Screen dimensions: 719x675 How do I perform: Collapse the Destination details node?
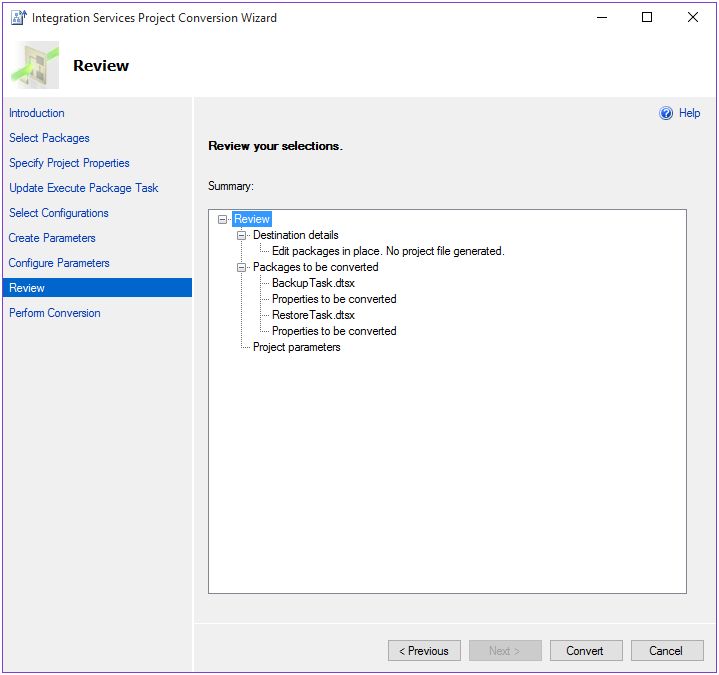pos(241,235)
